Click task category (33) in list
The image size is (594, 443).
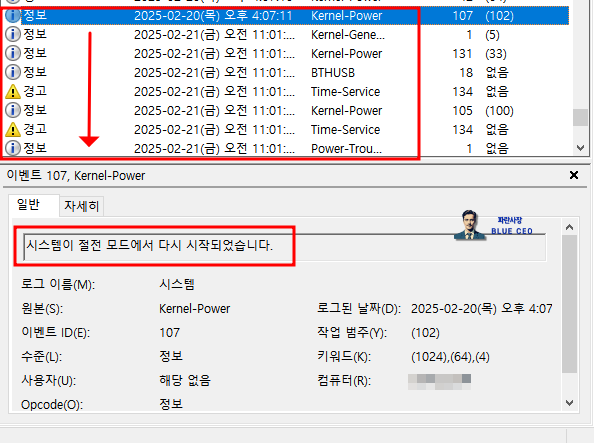point(496,54)
